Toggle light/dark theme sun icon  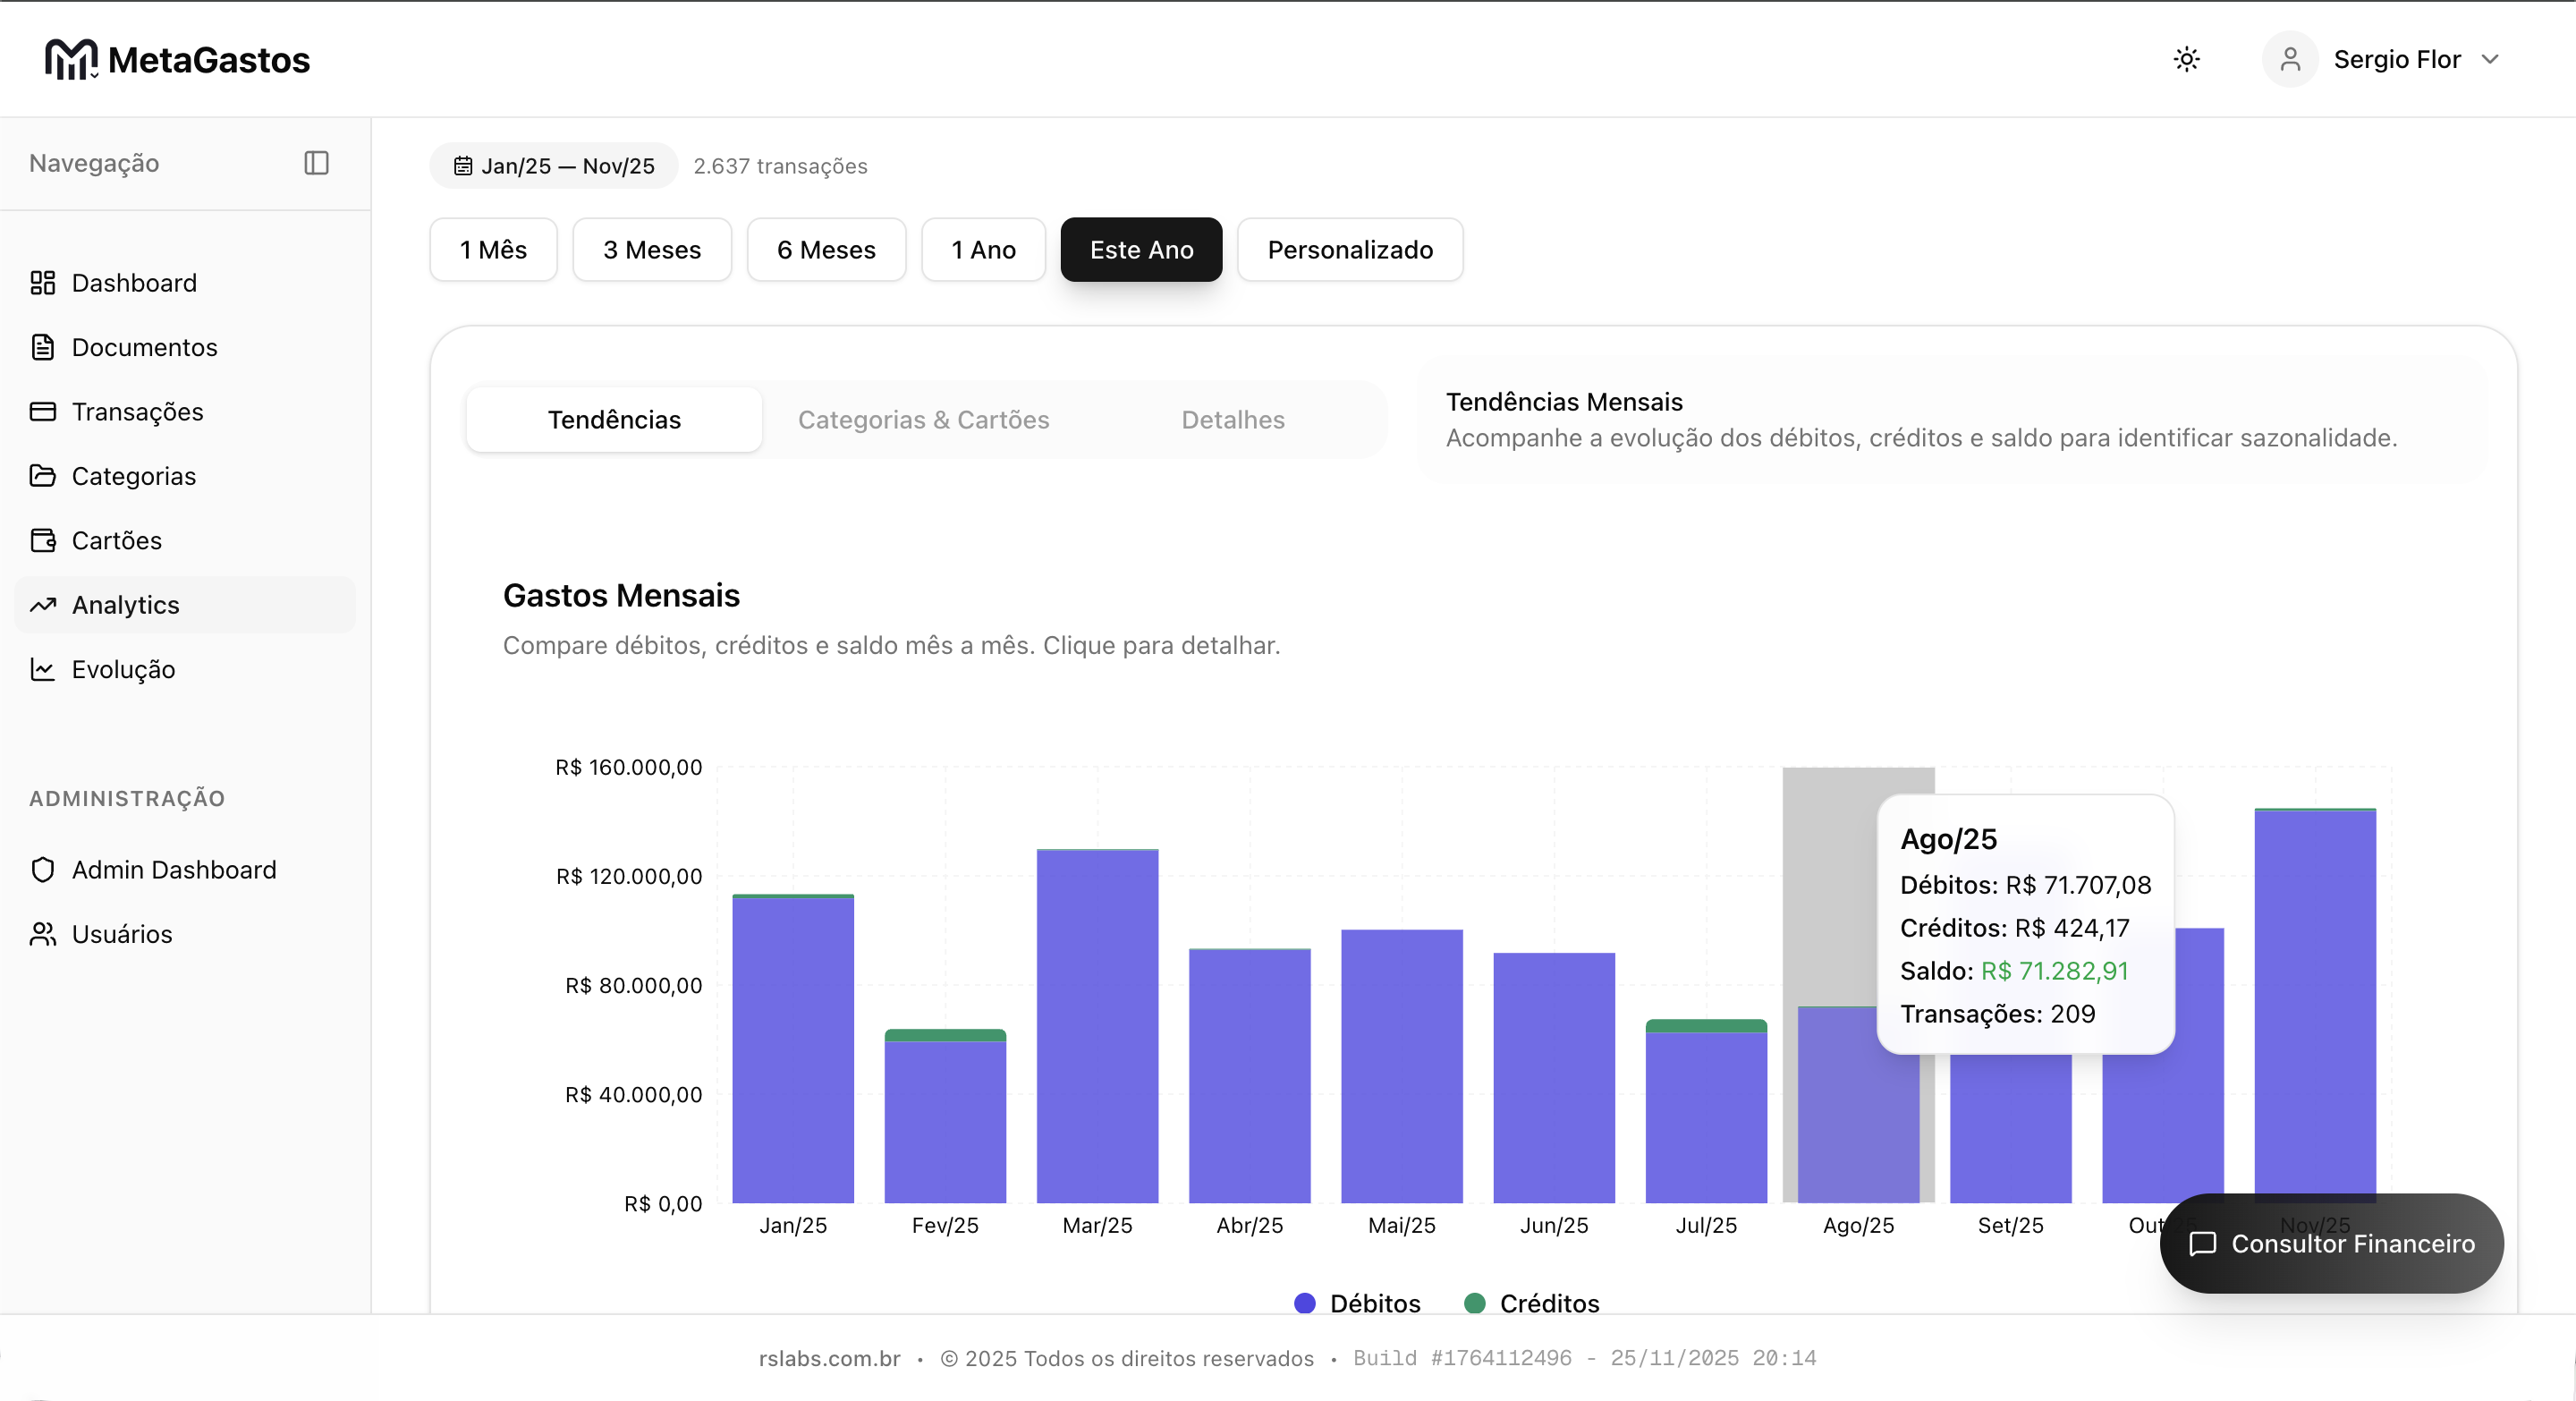(x=2187, y=60)
